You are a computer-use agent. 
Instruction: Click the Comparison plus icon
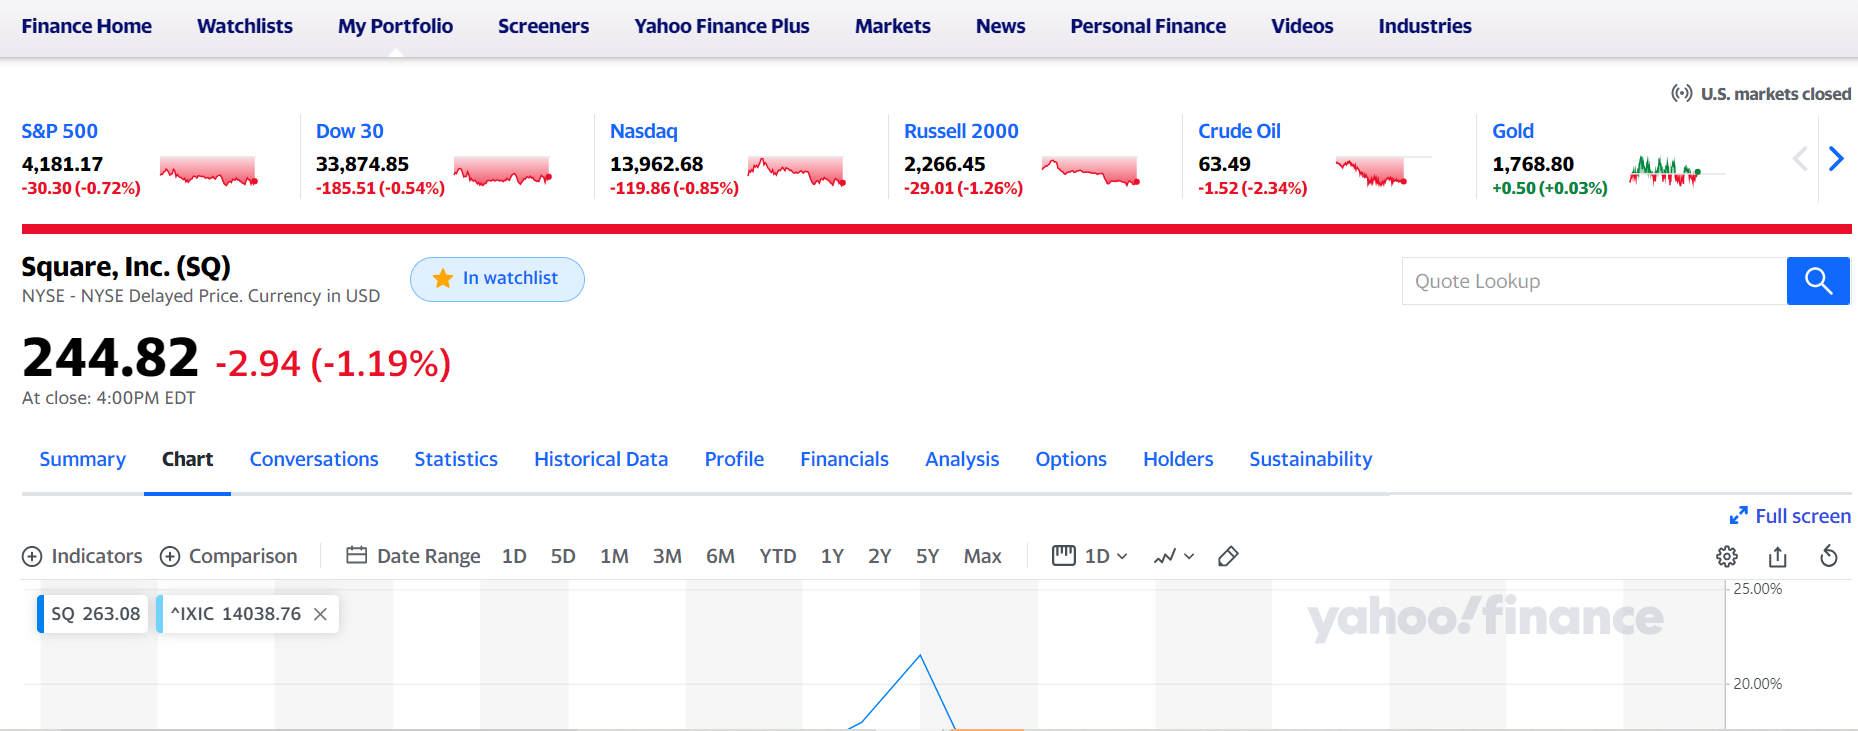[170, 556]
